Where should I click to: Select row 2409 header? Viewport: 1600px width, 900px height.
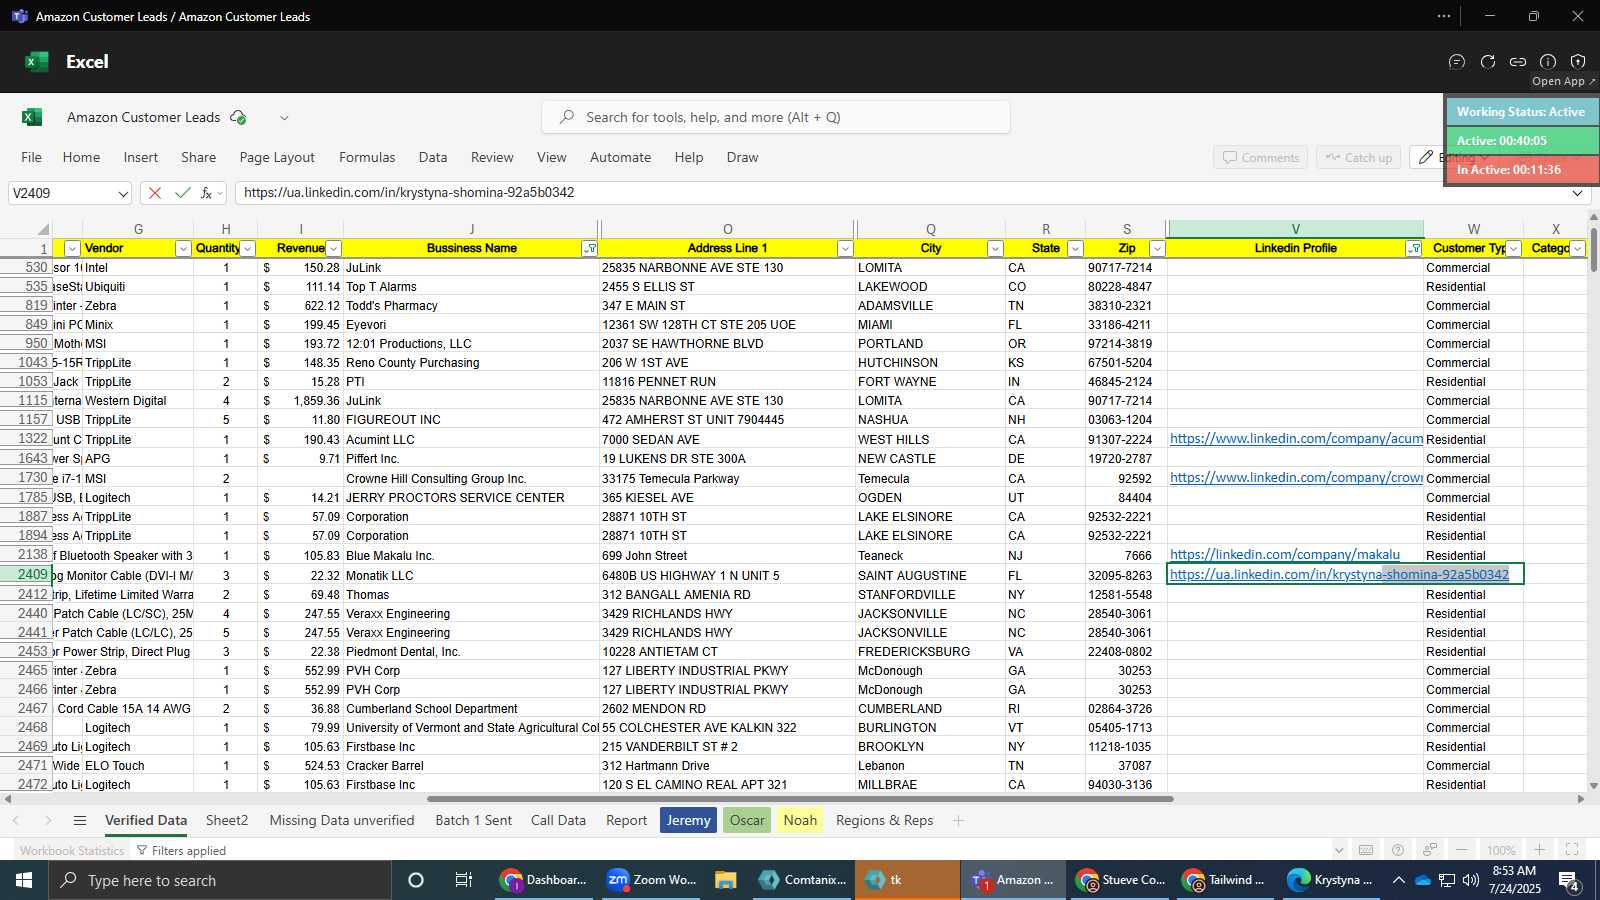pos(27,575)
